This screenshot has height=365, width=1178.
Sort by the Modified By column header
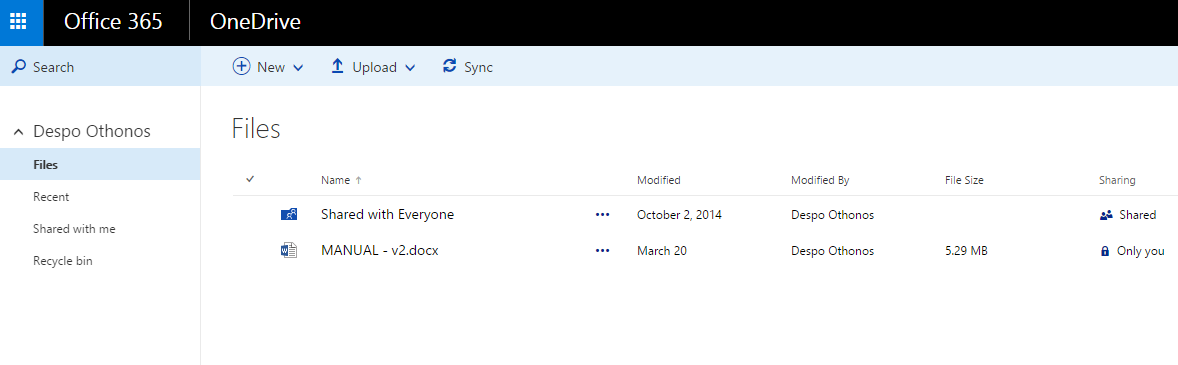tap(820, 180)
